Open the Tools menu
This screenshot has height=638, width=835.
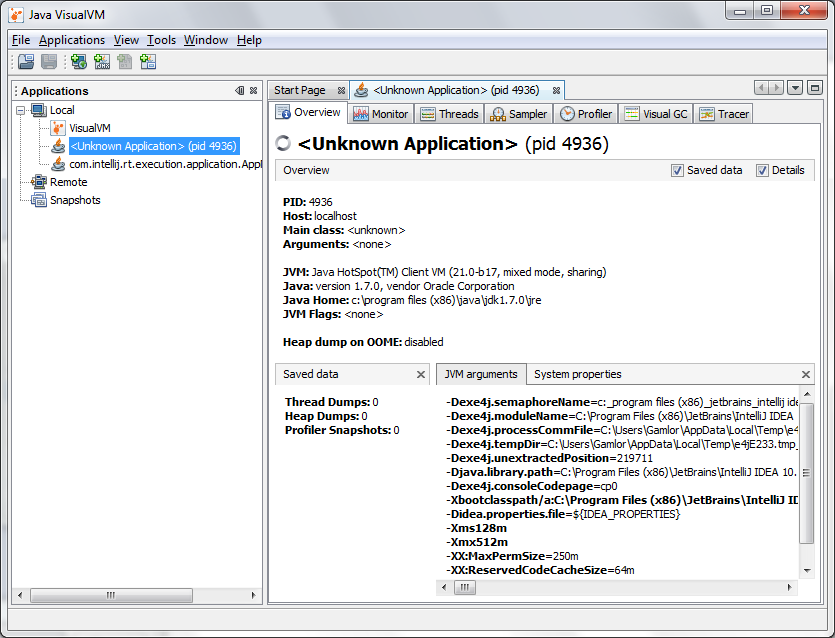click(161, 40)
